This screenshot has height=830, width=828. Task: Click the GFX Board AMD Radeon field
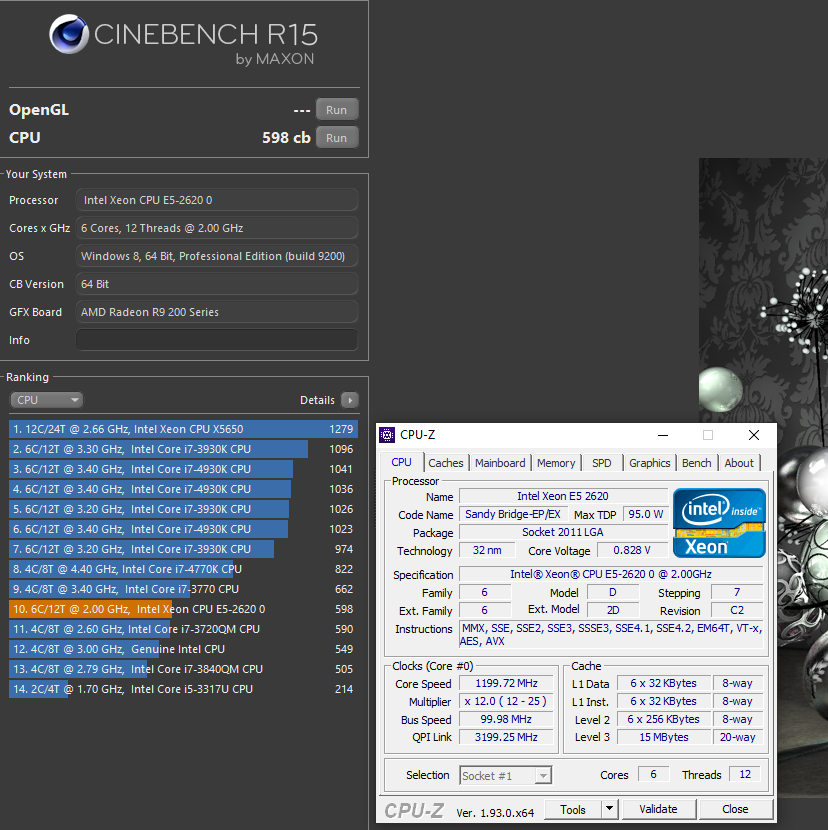point(217,312)
